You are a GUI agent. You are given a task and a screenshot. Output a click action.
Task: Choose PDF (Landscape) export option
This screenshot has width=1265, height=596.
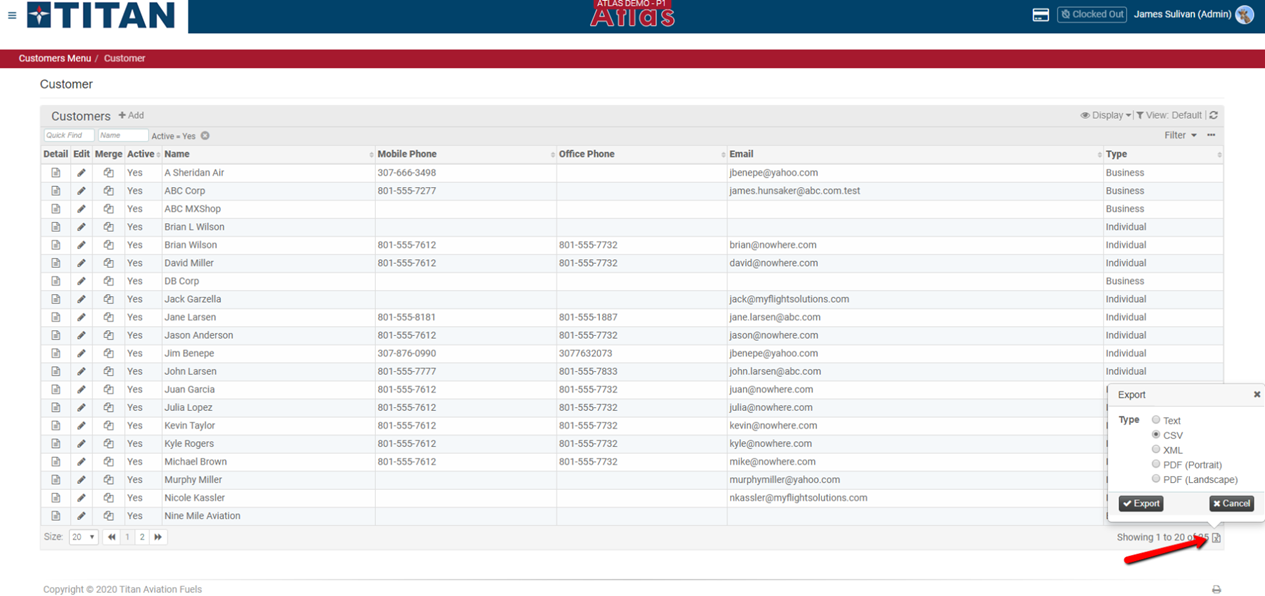pos(1156,479)
